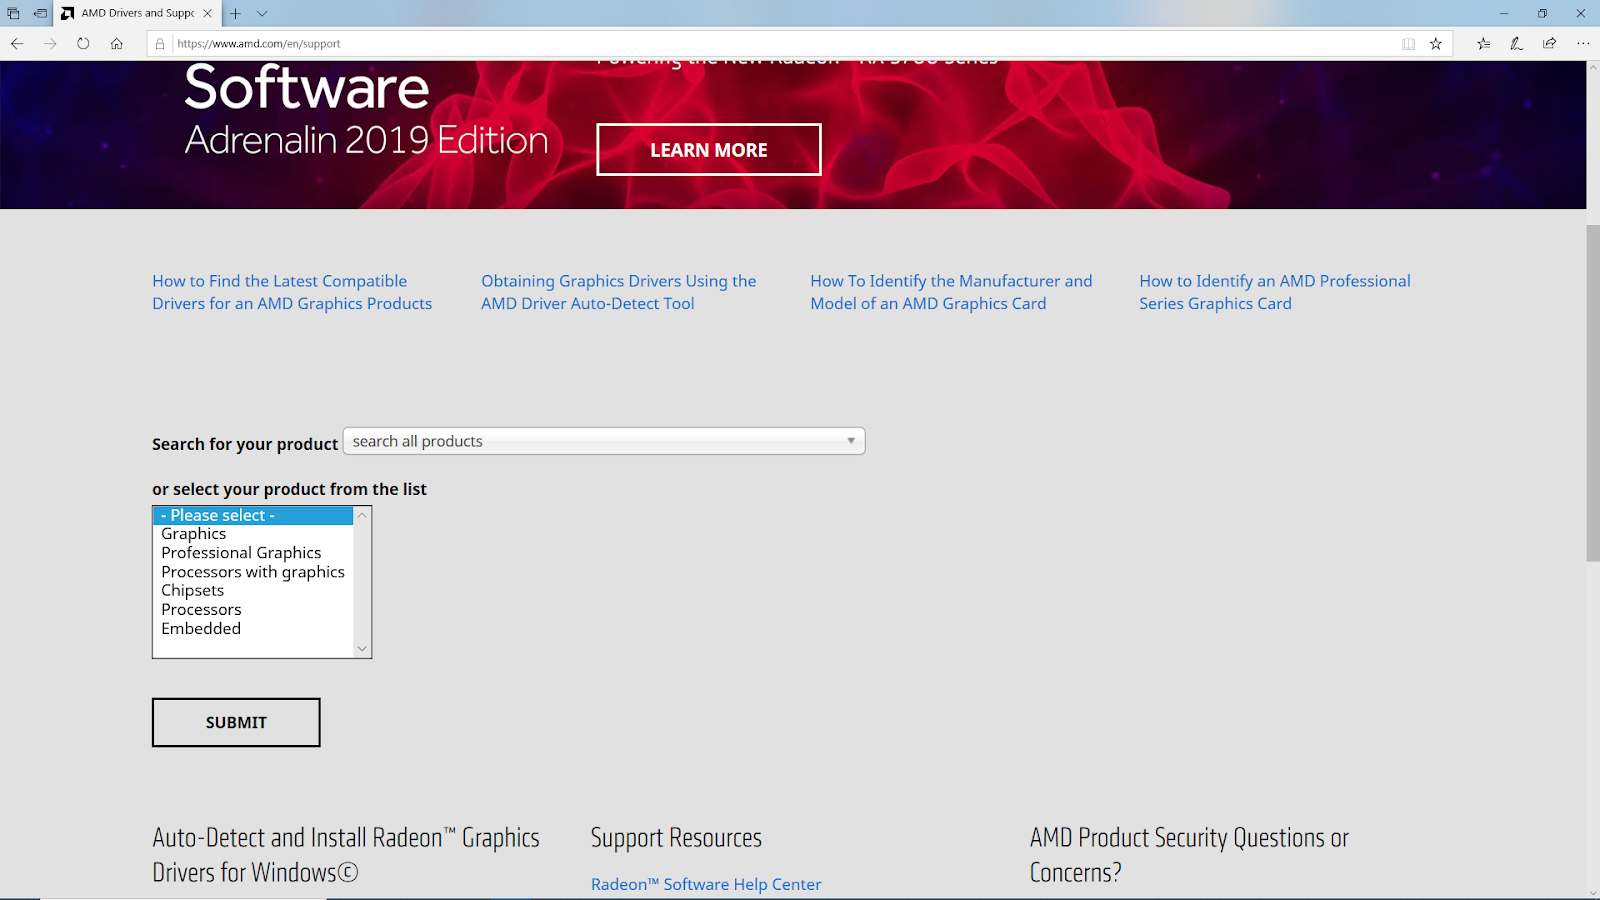Open Settings and more ellipsis menu
Screen dimensions: 1600x900
(1582, 43)
